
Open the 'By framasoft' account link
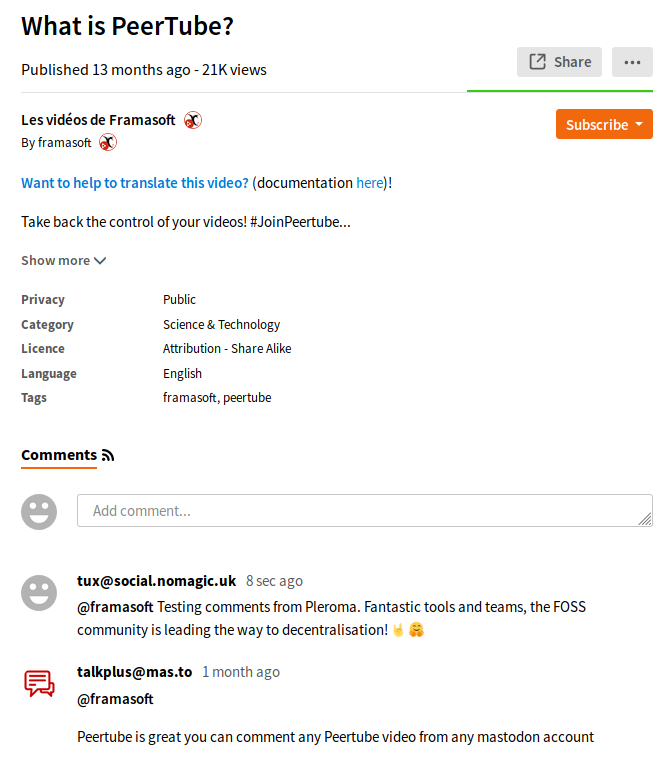56,143
